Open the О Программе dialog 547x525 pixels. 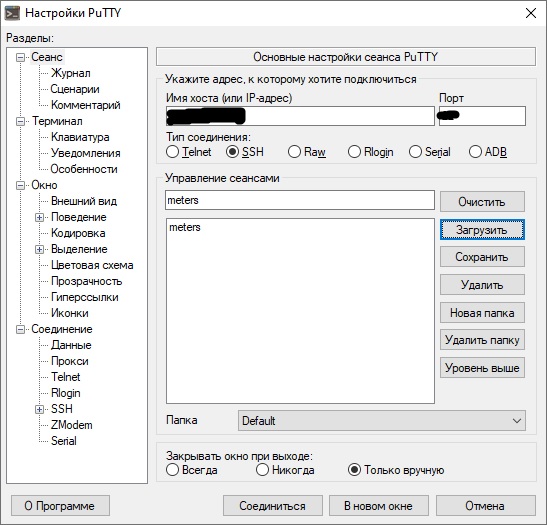point(60,506)
